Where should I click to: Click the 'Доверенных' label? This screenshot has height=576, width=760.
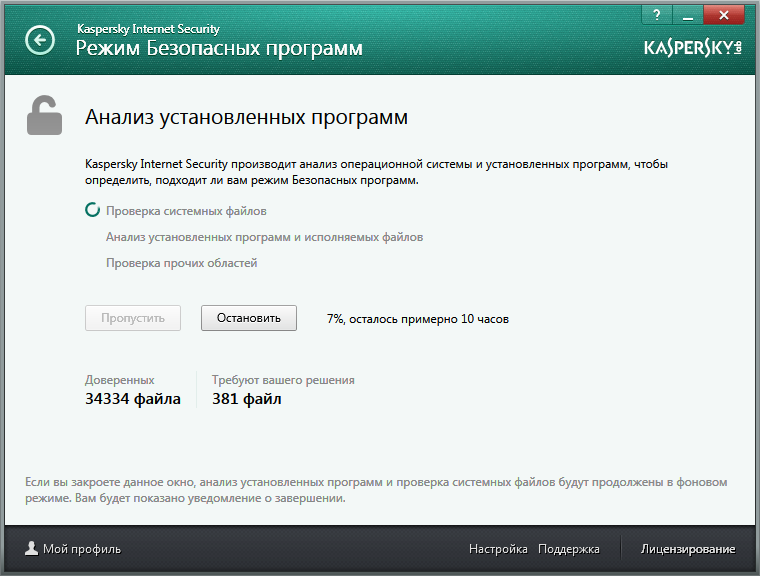point(120,380)
